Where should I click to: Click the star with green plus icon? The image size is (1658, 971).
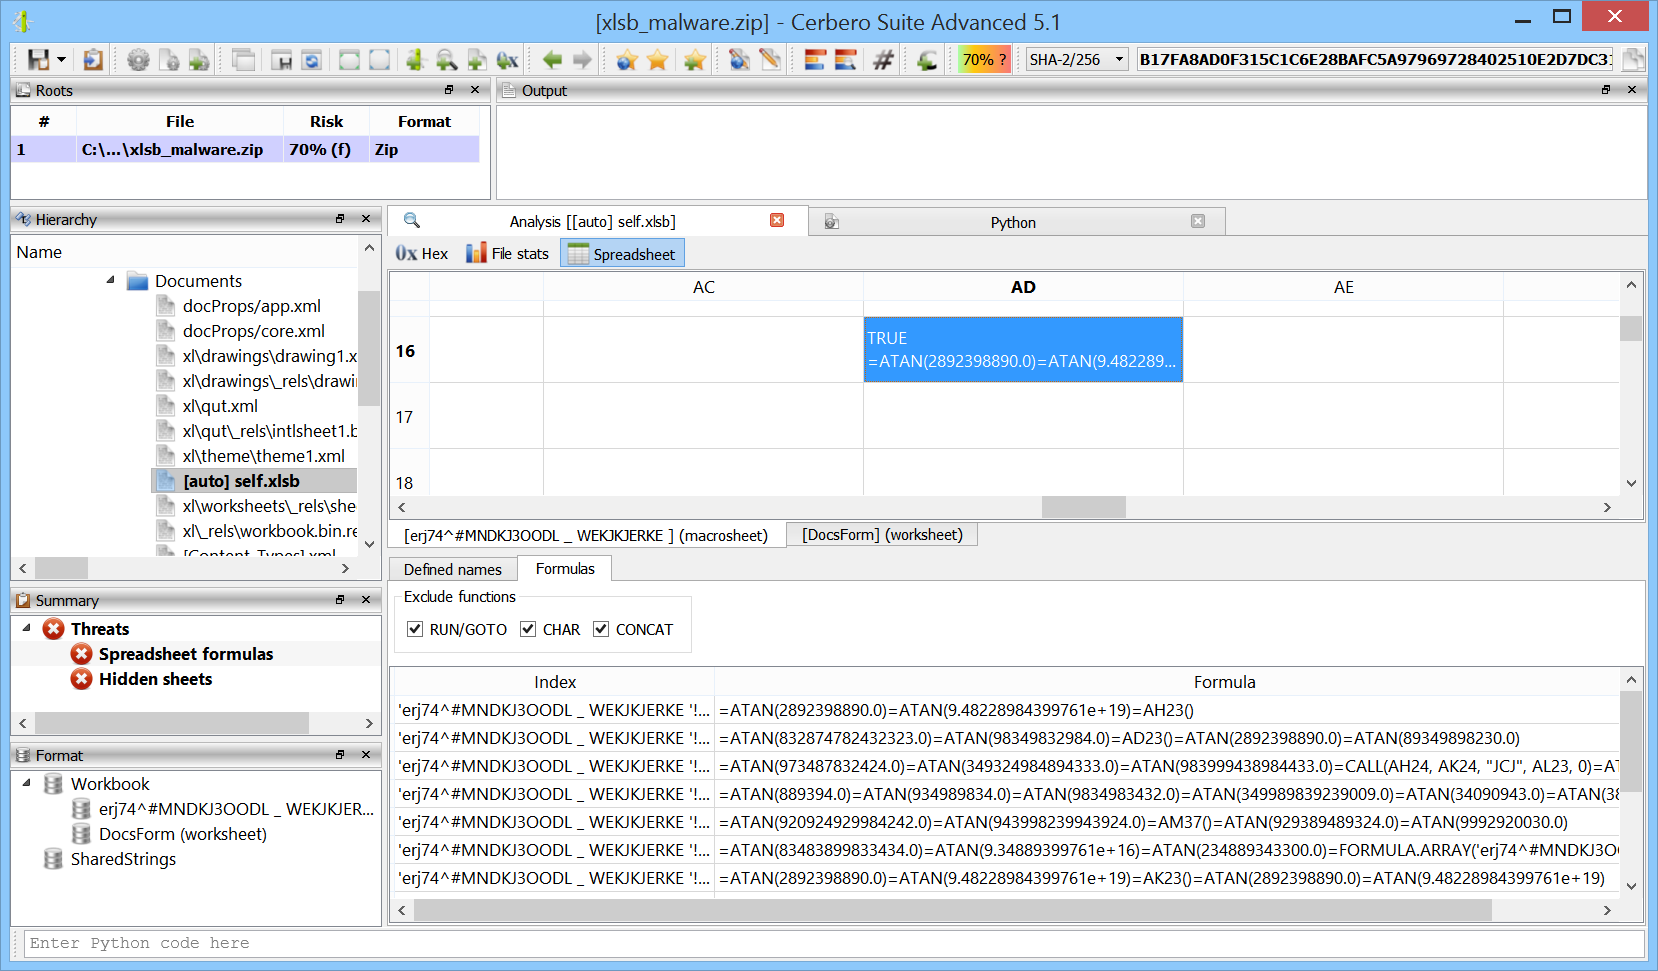tap(694, 60)
